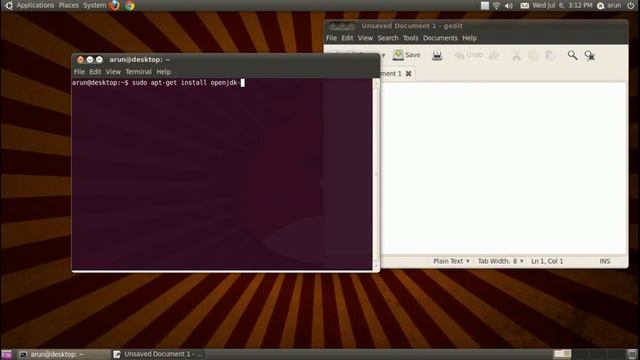Viewport: 640px width, 360px height.
Task: Open the mail envelope messaging indicator
Action: click(524, 5)
